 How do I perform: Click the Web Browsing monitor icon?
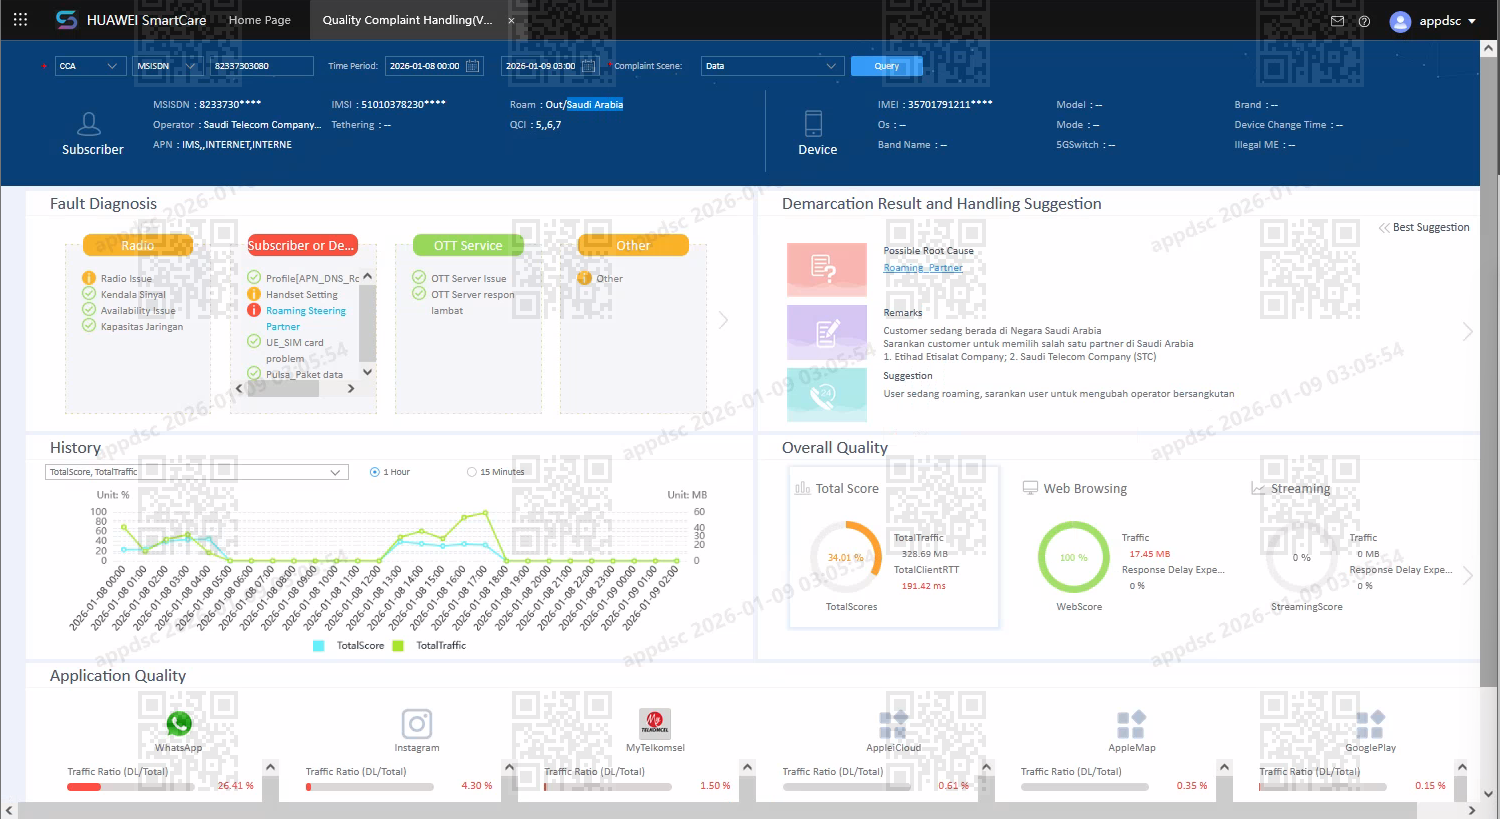tap(1030, 488)
